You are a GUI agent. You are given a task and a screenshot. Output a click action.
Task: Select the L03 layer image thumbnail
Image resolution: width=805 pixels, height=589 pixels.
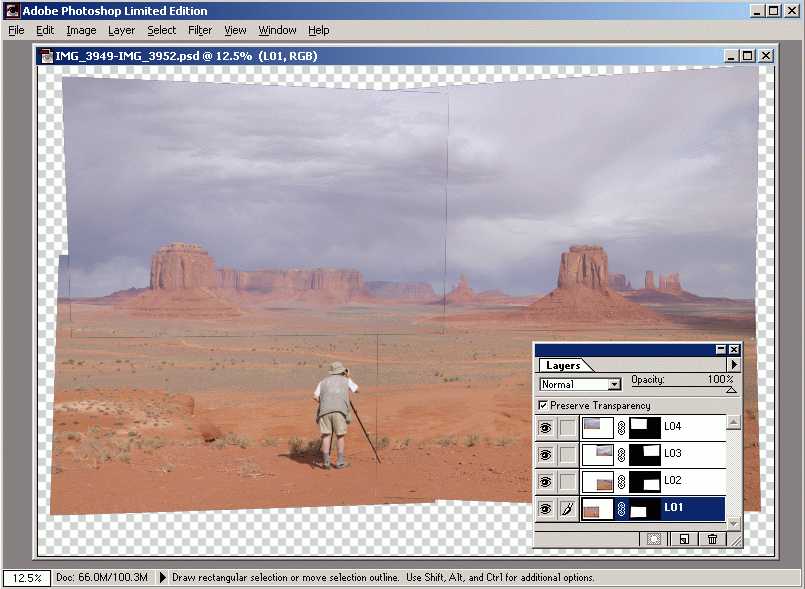[598, 455]
